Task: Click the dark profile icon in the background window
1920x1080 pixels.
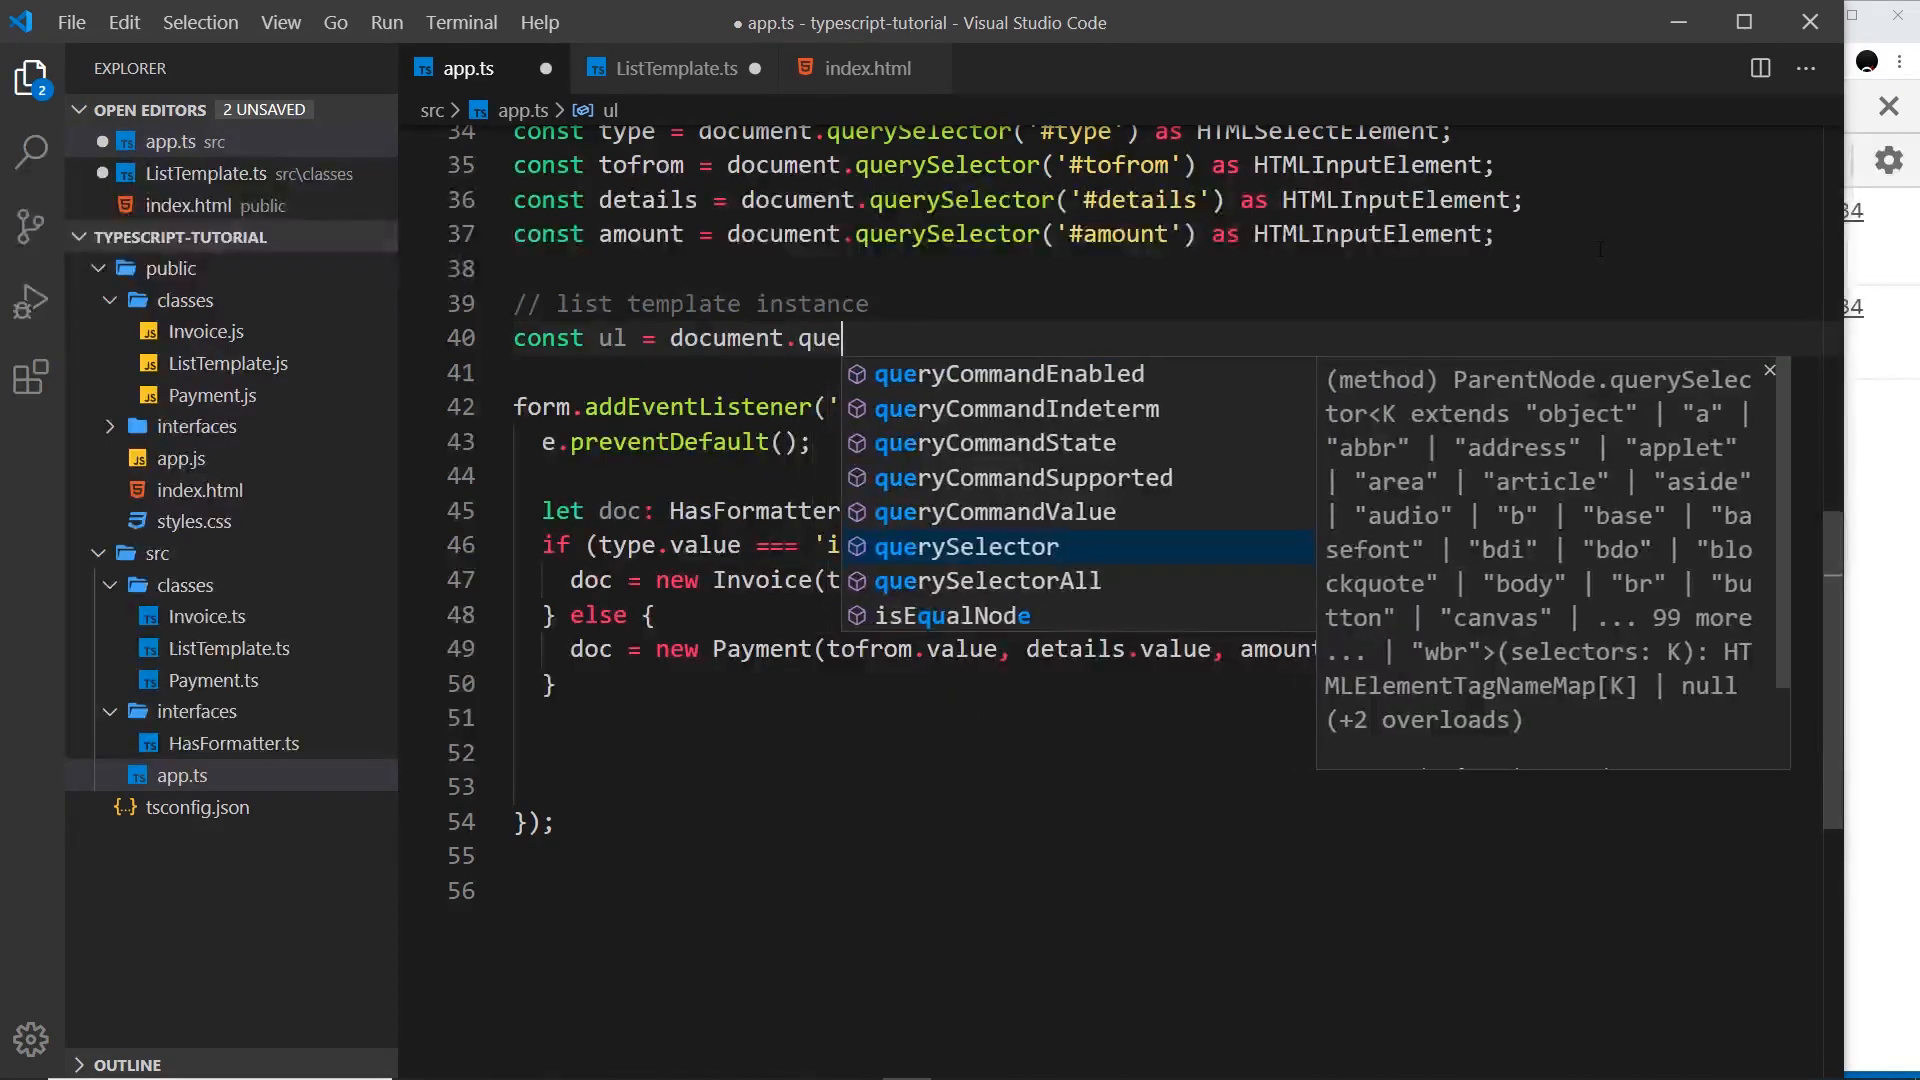Action: click(1866, 62)
